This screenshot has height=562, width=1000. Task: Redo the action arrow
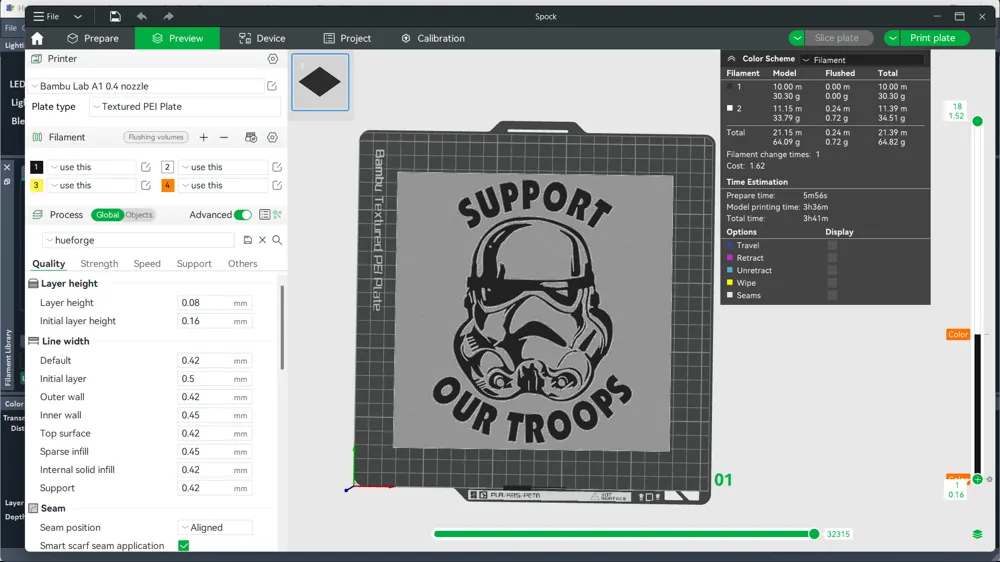coord(168,17)
